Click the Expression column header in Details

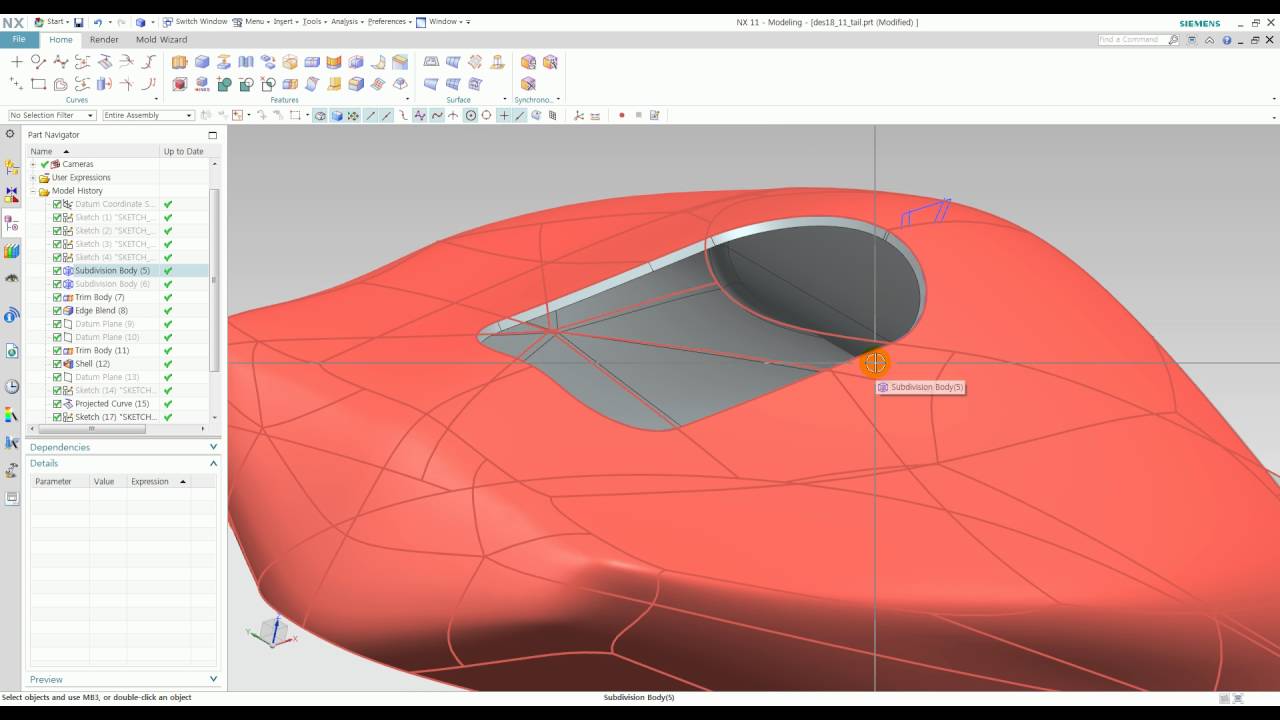(158, 482)
